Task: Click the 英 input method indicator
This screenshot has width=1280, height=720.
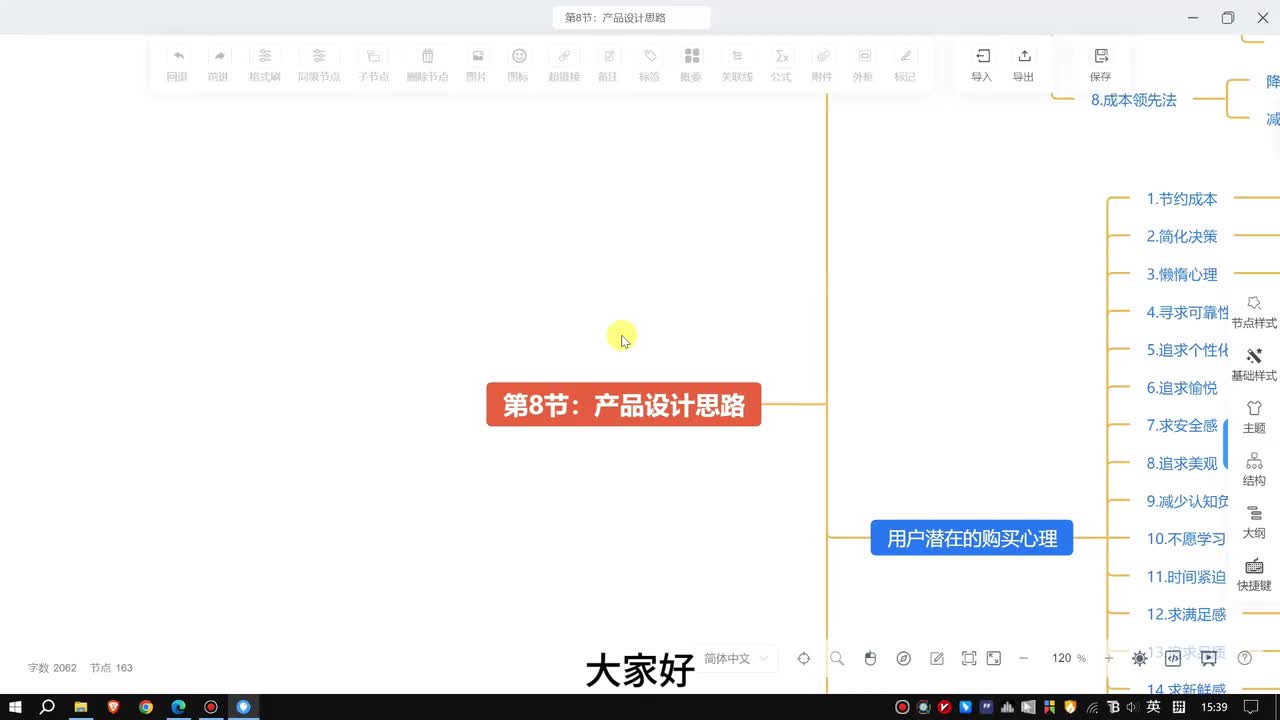Action: pyautogui.click(x=1153, y=707)
